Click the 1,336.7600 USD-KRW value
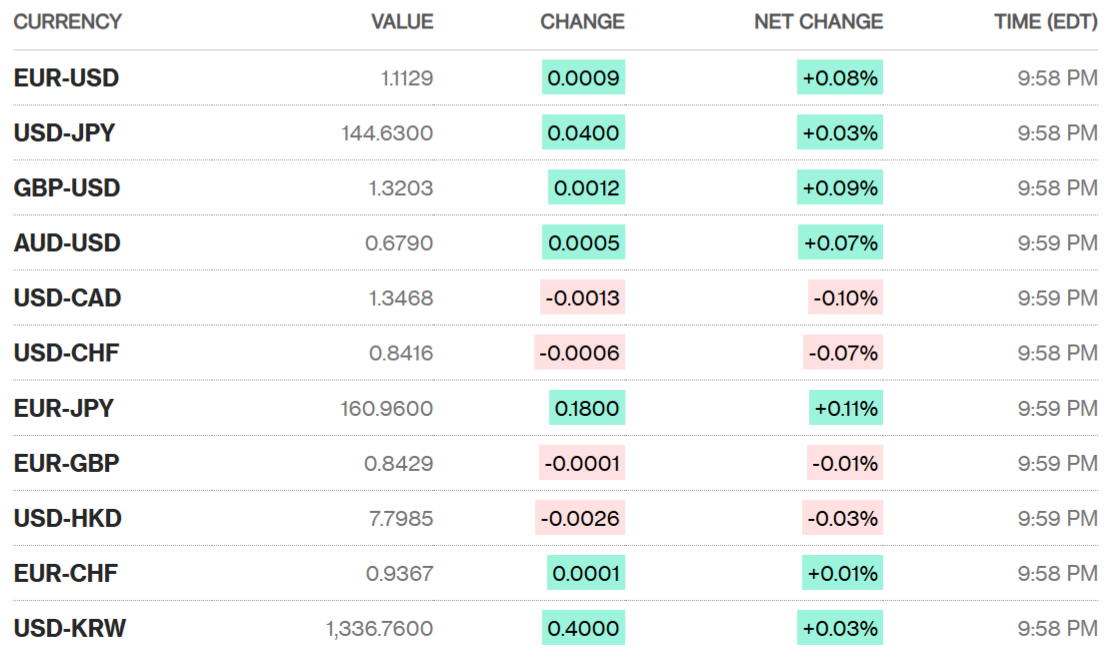1113x648 pixels. coord(379,628)
